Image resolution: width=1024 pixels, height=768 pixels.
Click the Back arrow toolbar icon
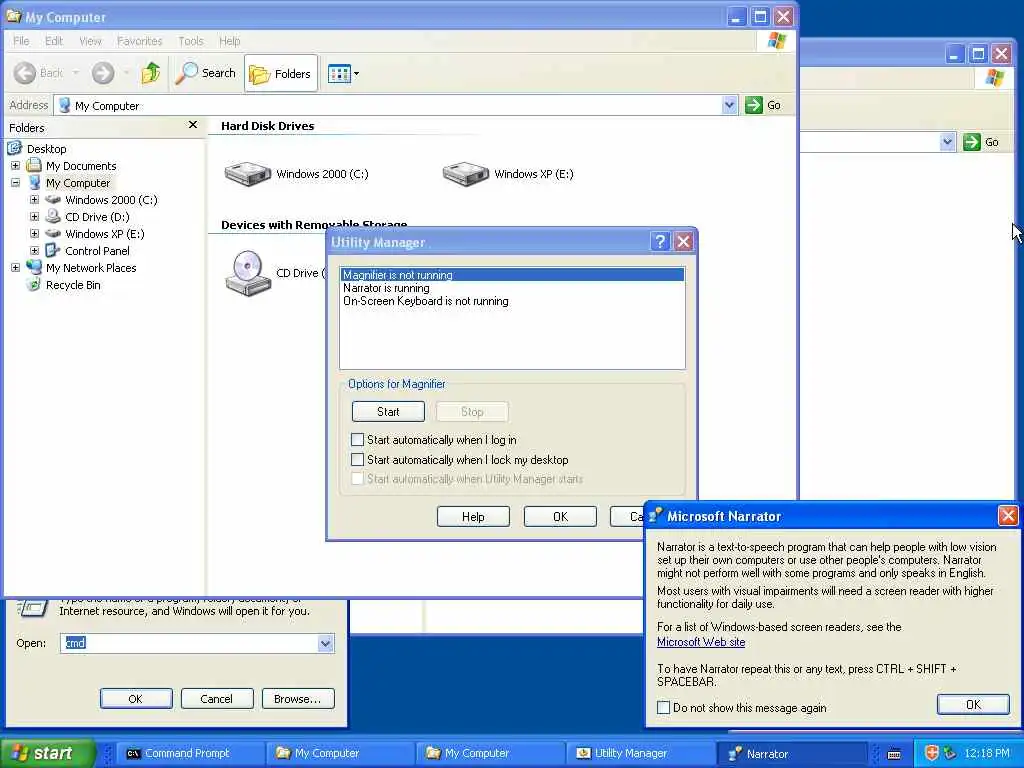pyautogui.click(x=25, y=73)
